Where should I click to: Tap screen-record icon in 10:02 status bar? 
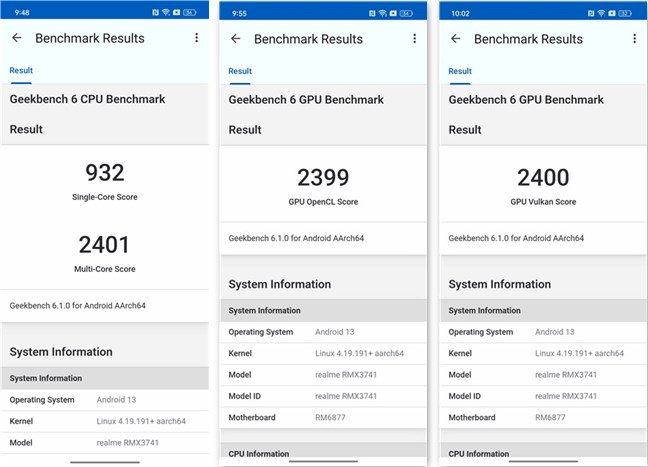tap(612, 13)
